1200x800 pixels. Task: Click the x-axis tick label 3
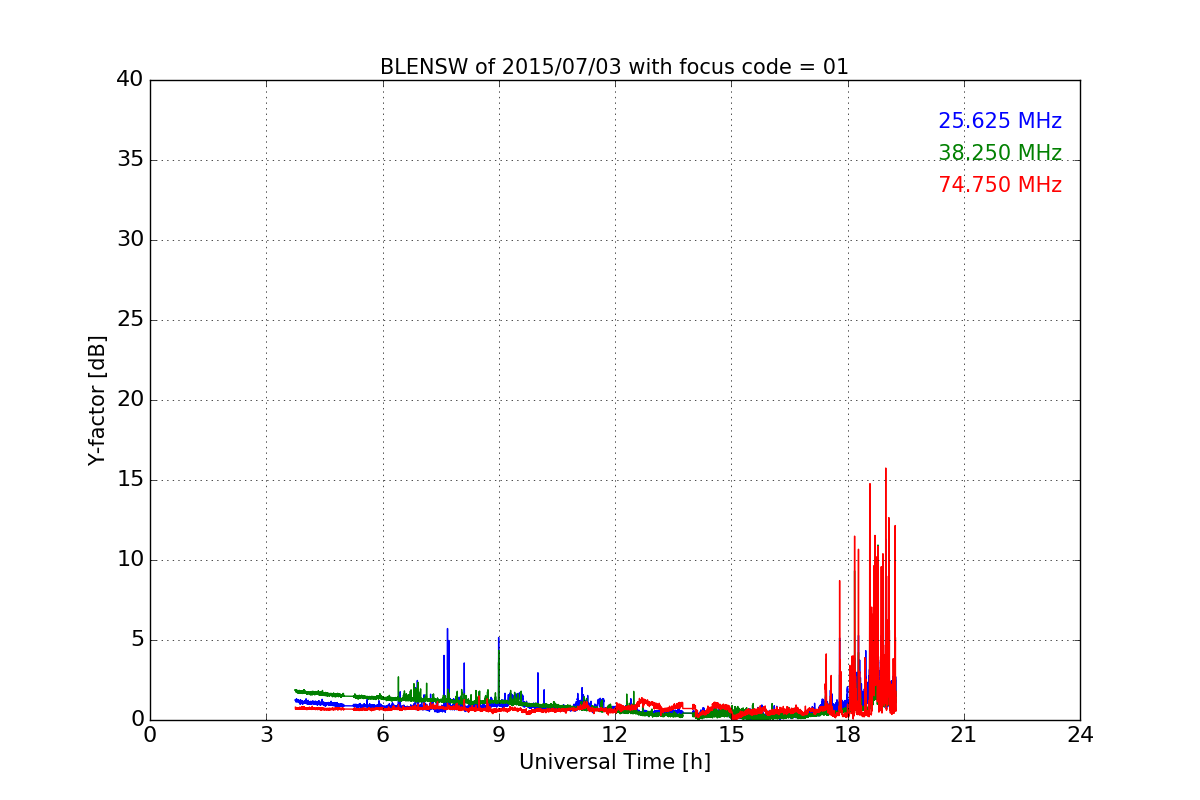[266, 736]
